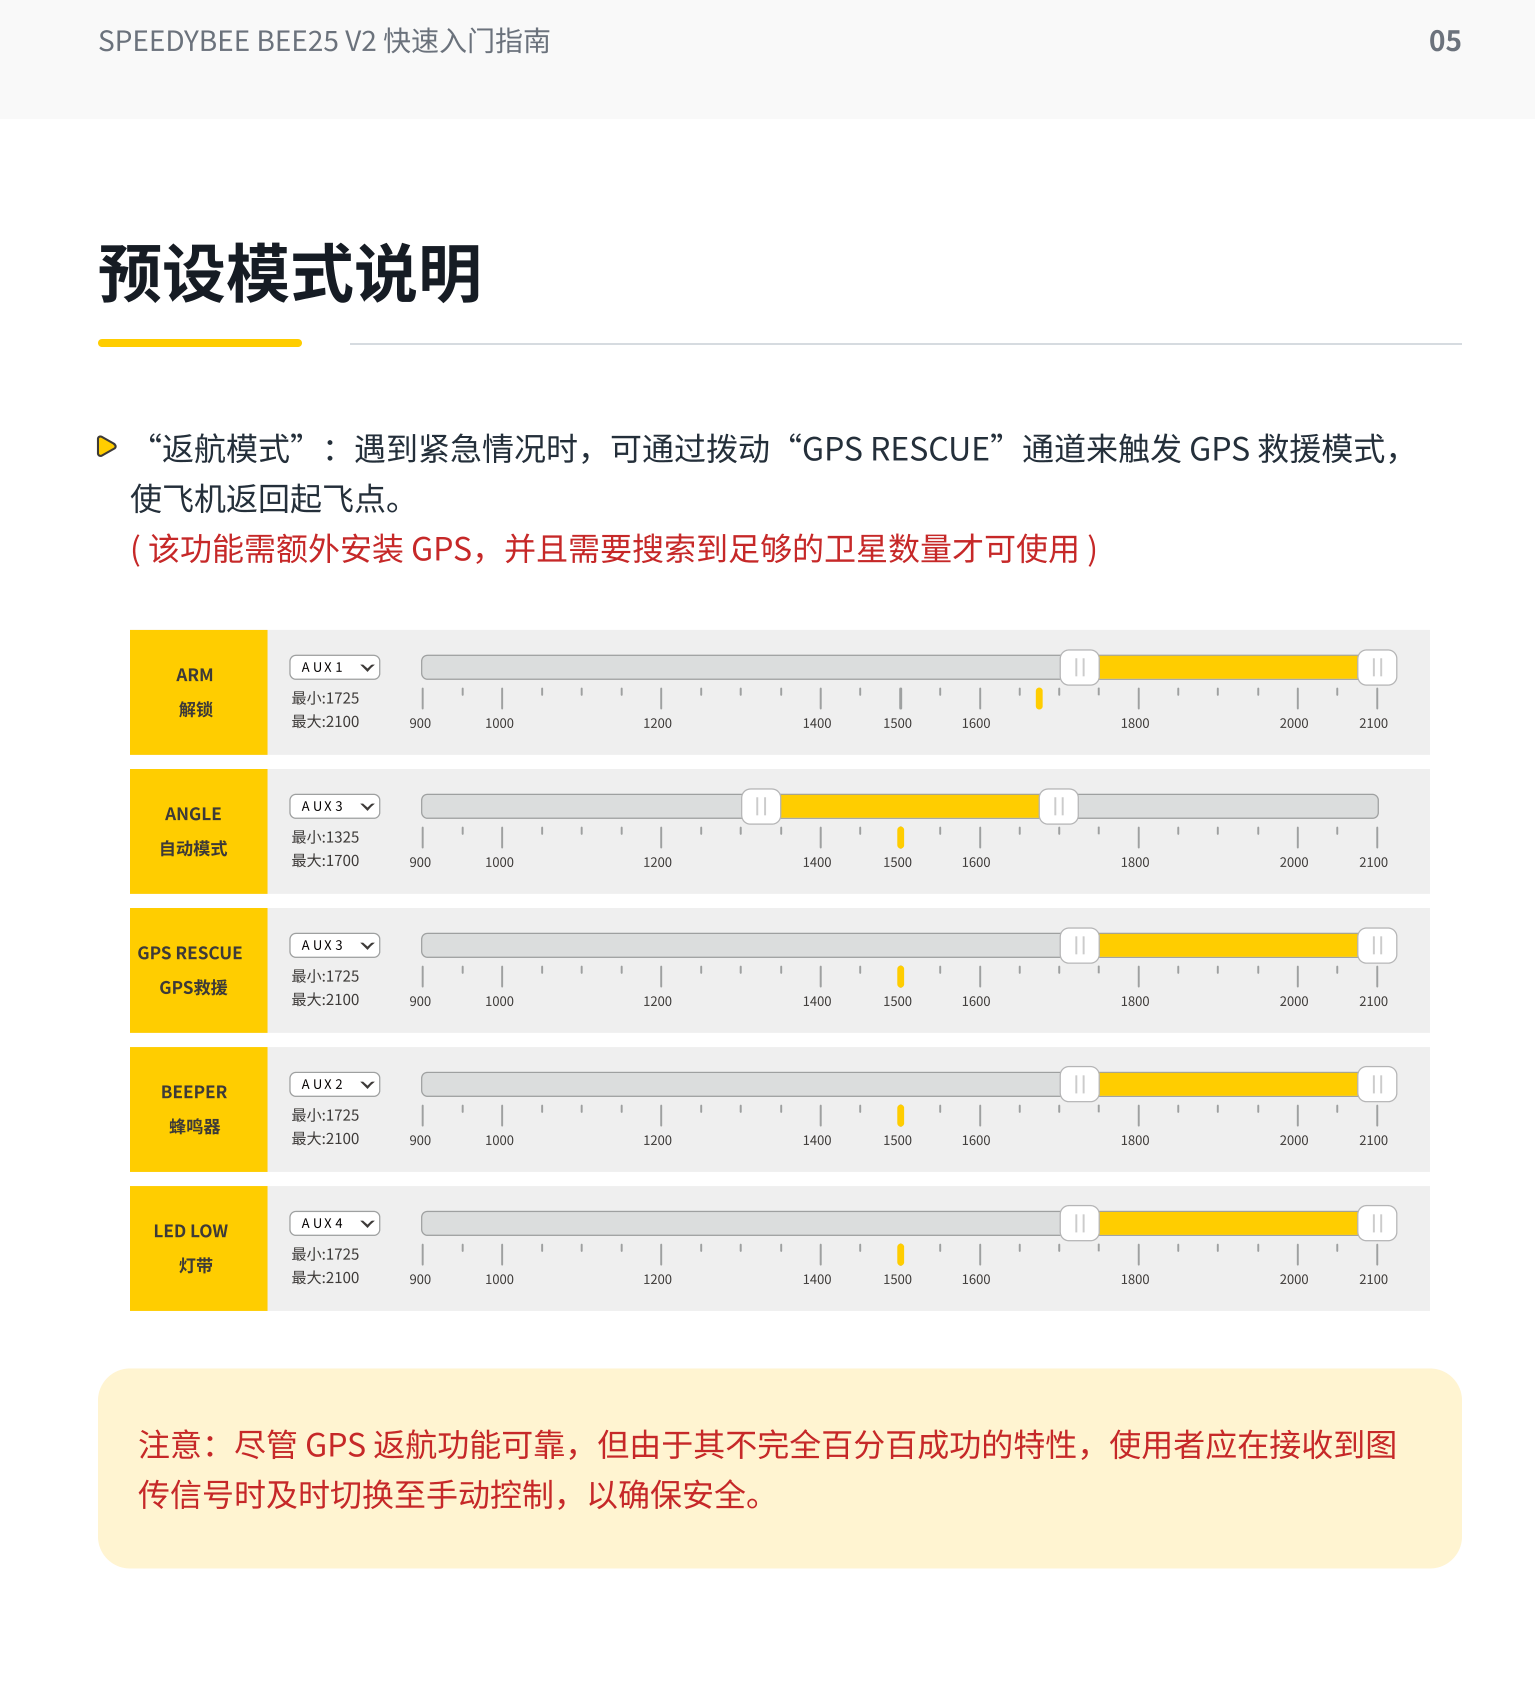Click the yellow 1500 marker in GPS RESCUE row
This screenshot has height=1693, width=1535.
[x=900, y=976]
